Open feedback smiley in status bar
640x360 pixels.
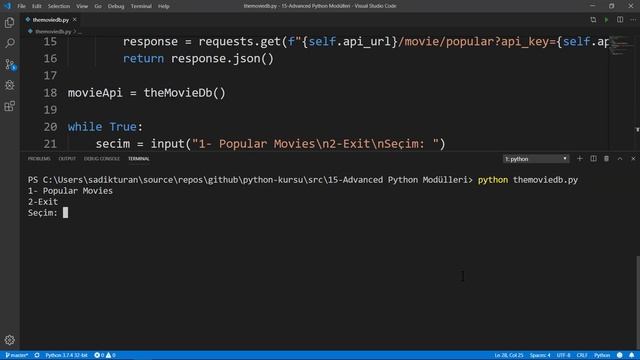pos(620,355)
